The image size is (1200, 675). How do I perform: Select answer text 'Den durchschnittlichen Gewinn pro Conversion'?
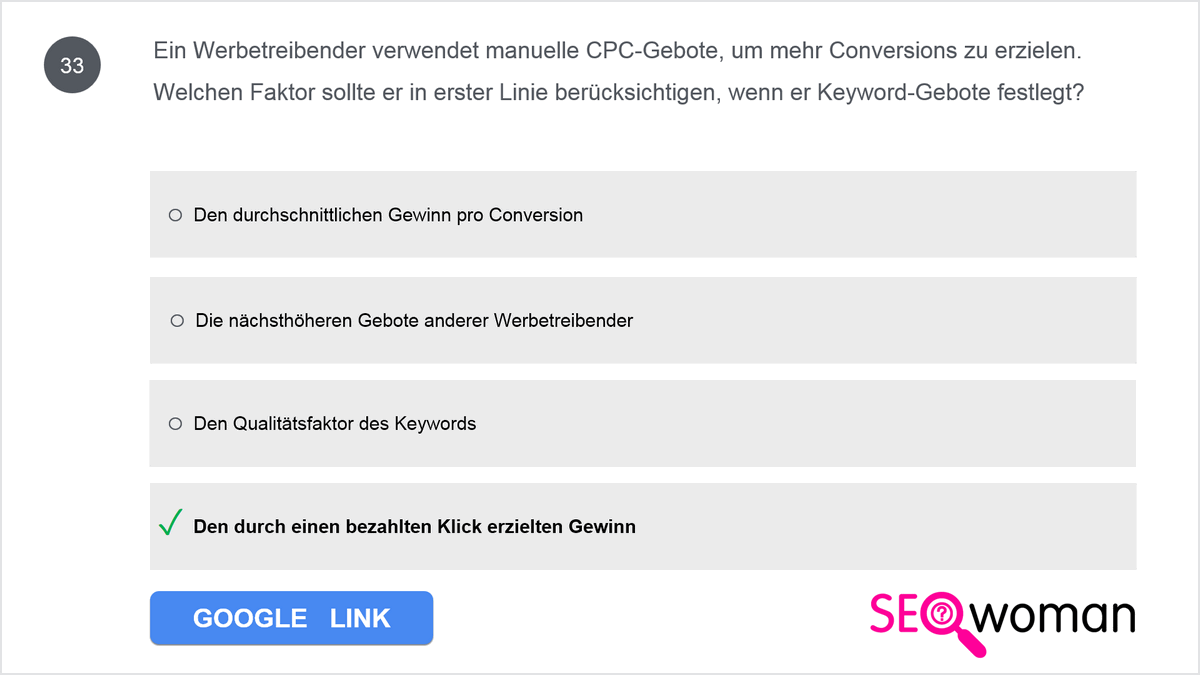[388, 215]
